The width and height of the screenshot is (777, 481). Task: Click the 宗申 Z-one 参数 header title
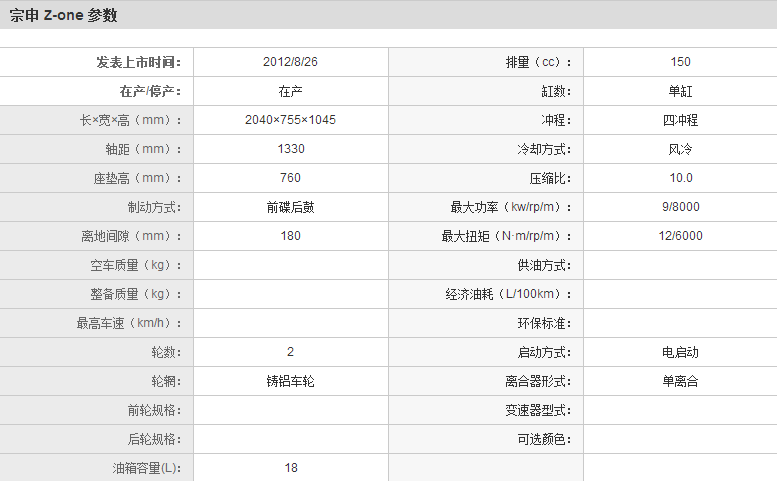[63, 15]
